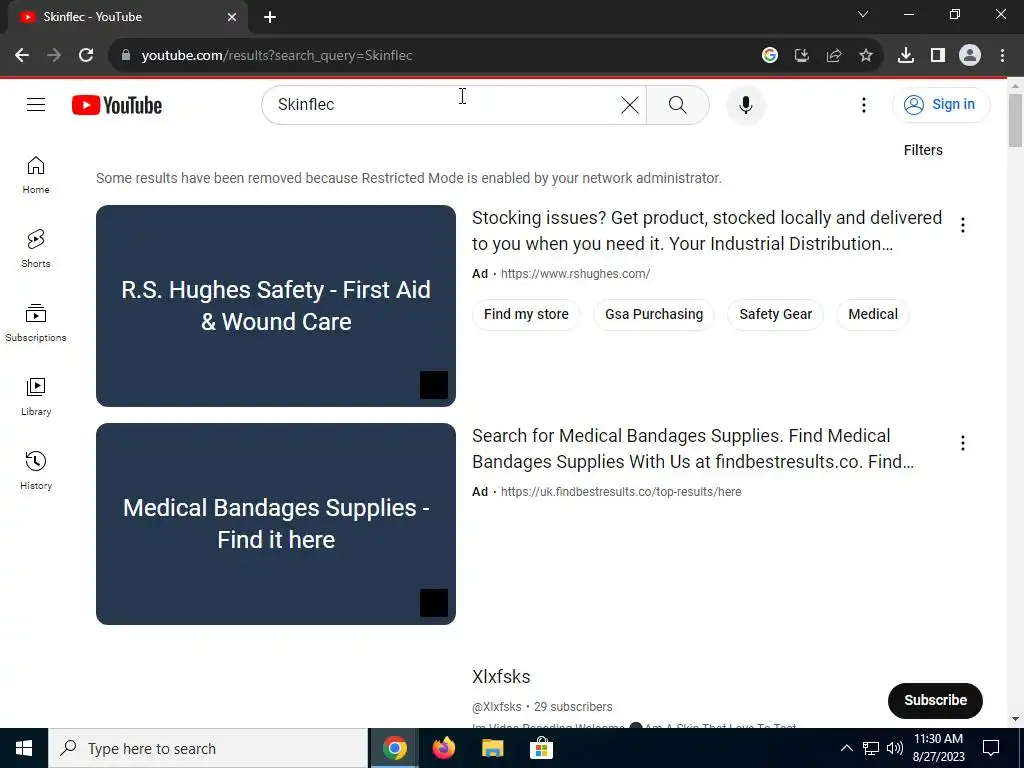Viewport: 1024px width, 768px height.
Task: Show hidden system tray icons
Action: 846,748
